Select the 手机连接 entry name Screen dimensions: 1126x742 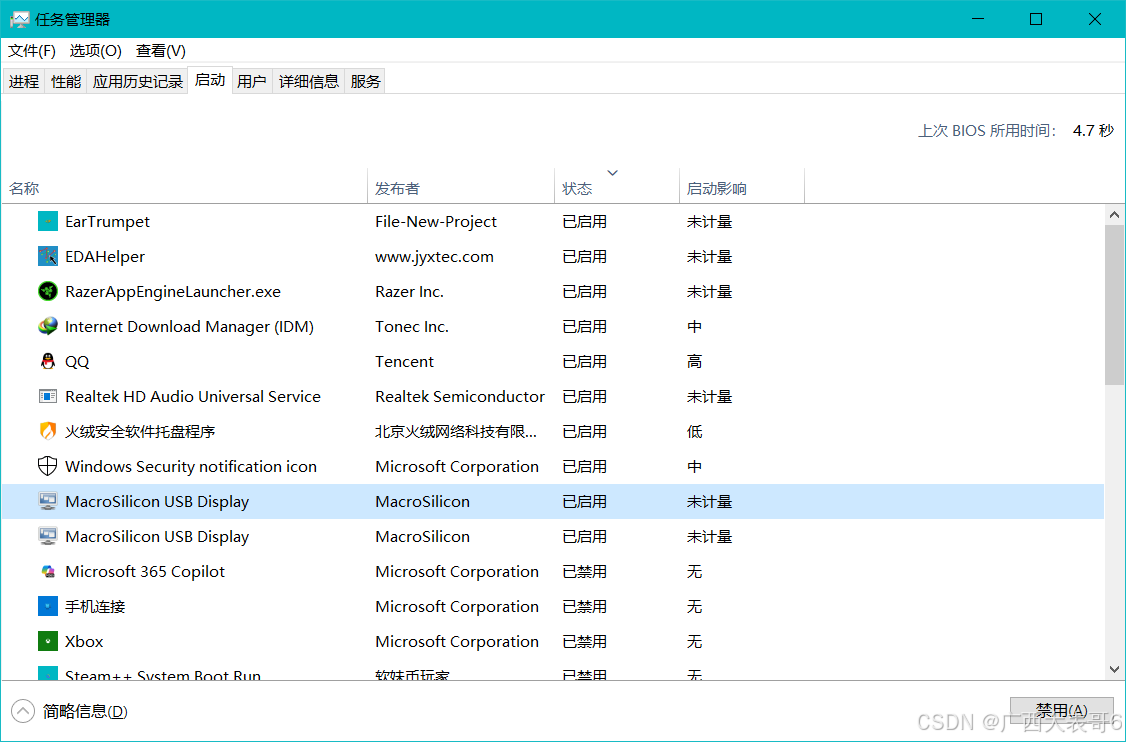[x=95, y=607]
